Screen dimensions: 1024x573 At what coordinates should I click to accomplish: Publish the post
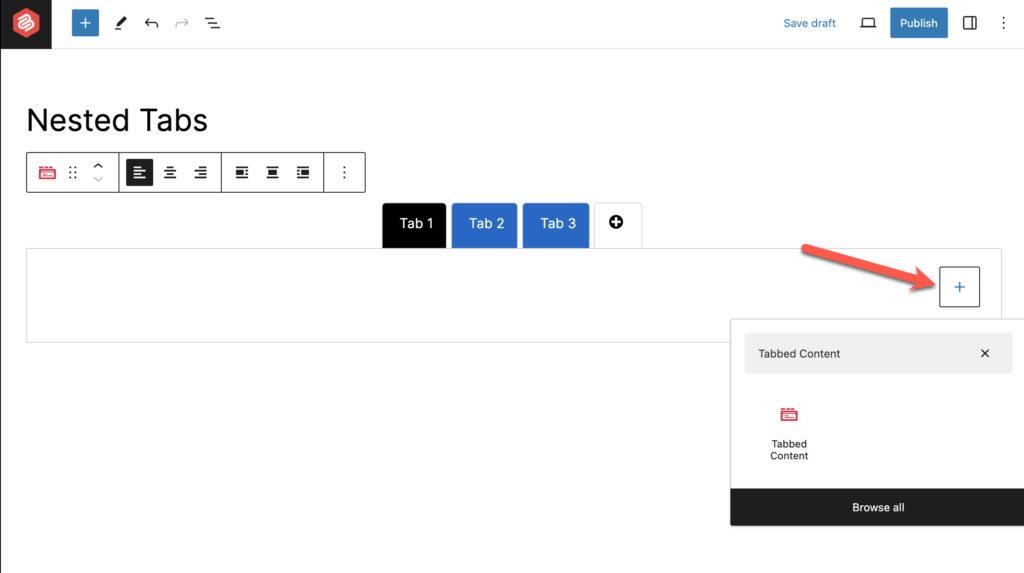click(918, 23)
